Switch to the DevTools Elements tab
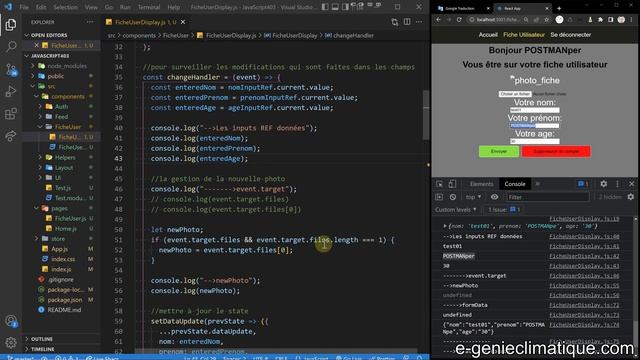The height and width of the screenshot is (360, 640). pyautogui.click(x=481, y=184)
